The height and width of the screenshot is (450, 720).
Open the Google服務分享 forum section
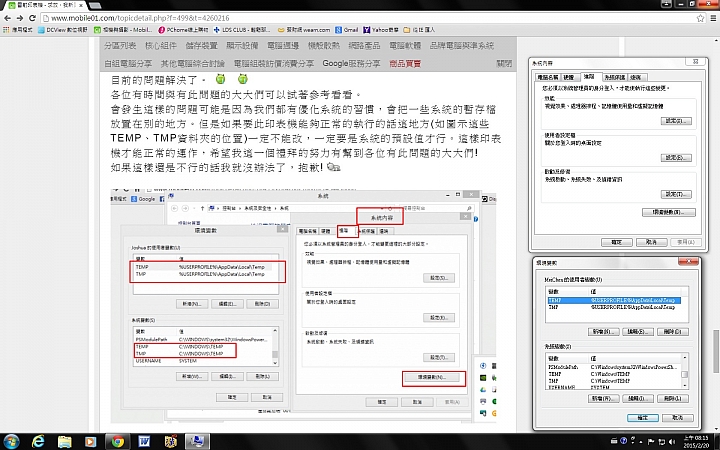click(x=351, y=63)
